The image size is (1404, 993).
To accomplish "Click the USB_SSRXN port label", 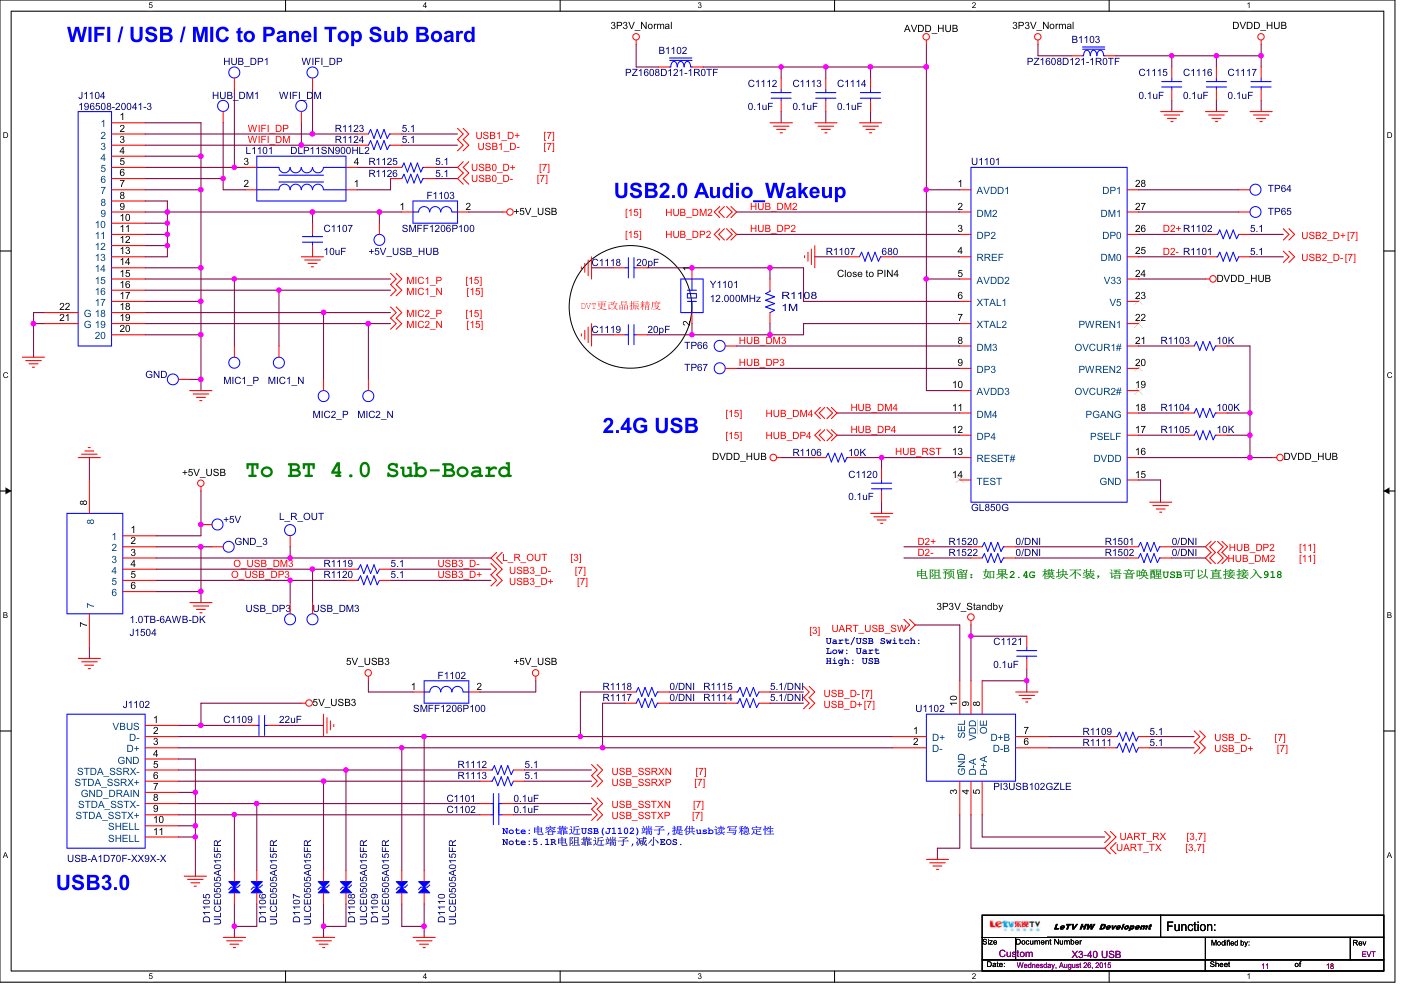I will pos(642,772).
